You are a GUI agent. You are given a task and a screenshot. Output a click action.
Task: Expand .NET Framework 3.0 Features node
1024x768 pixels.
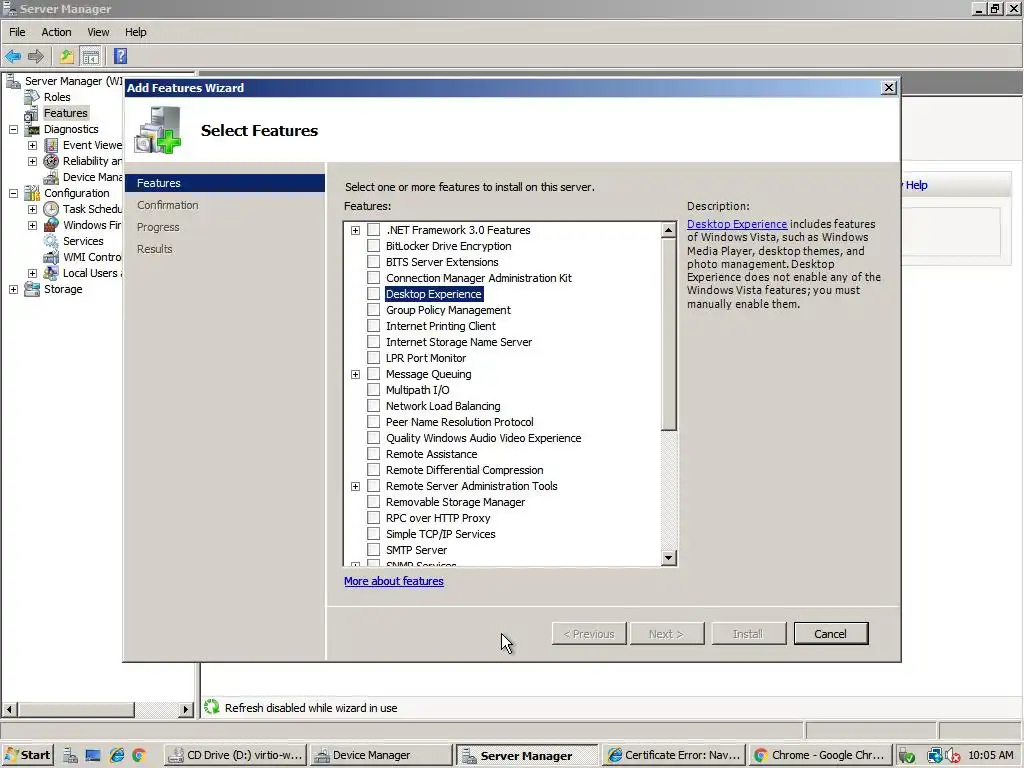pos(355,231)
